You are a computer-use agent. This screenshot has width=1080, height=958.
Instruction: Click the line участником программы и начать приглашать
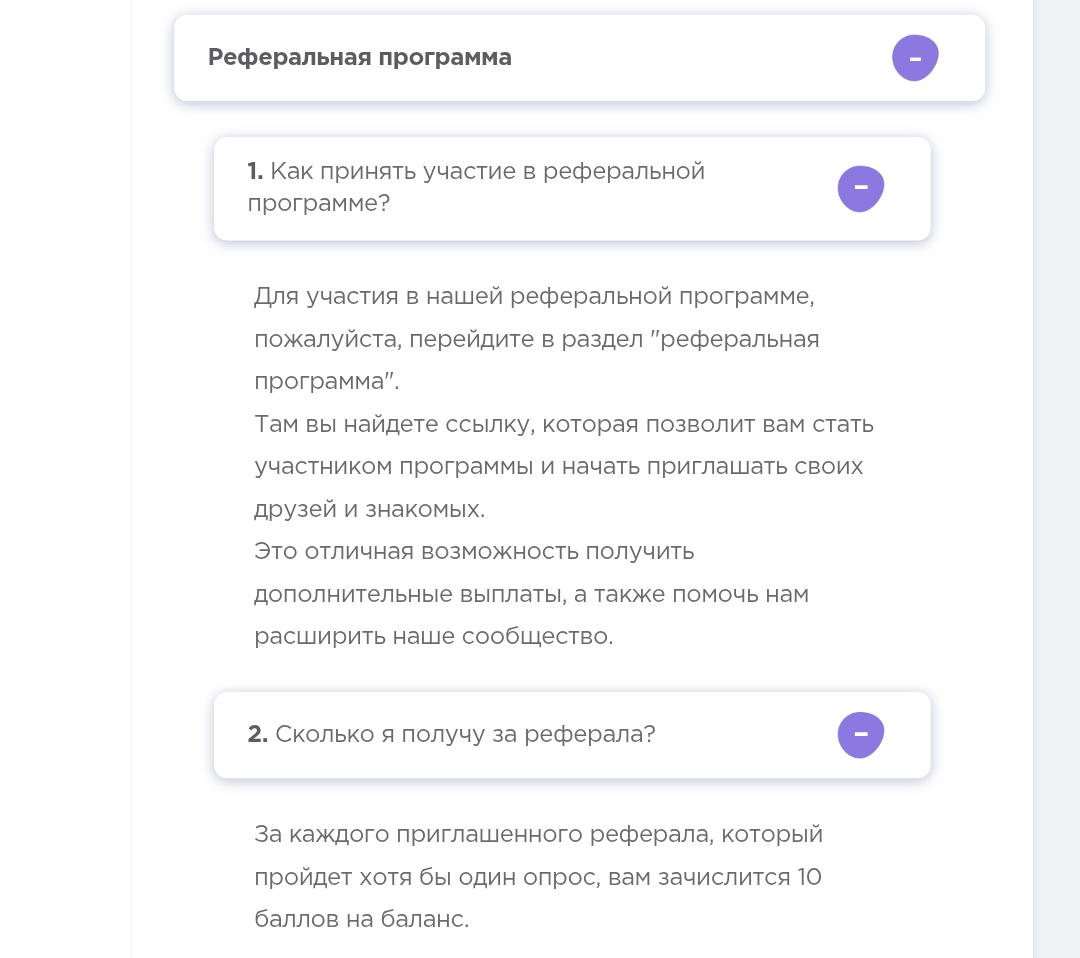[x=558, y=466]
